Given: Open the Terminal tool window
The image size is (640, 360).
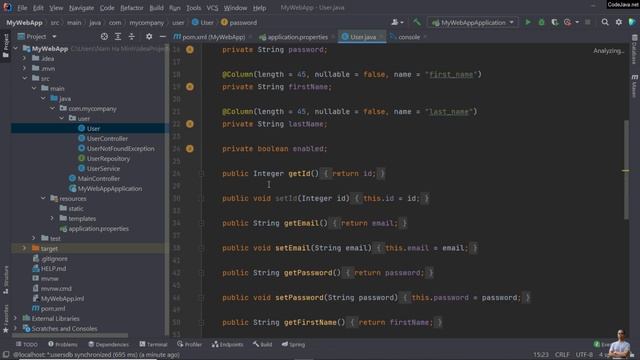Looking at the screenshot, I should [x=153, y=344].
